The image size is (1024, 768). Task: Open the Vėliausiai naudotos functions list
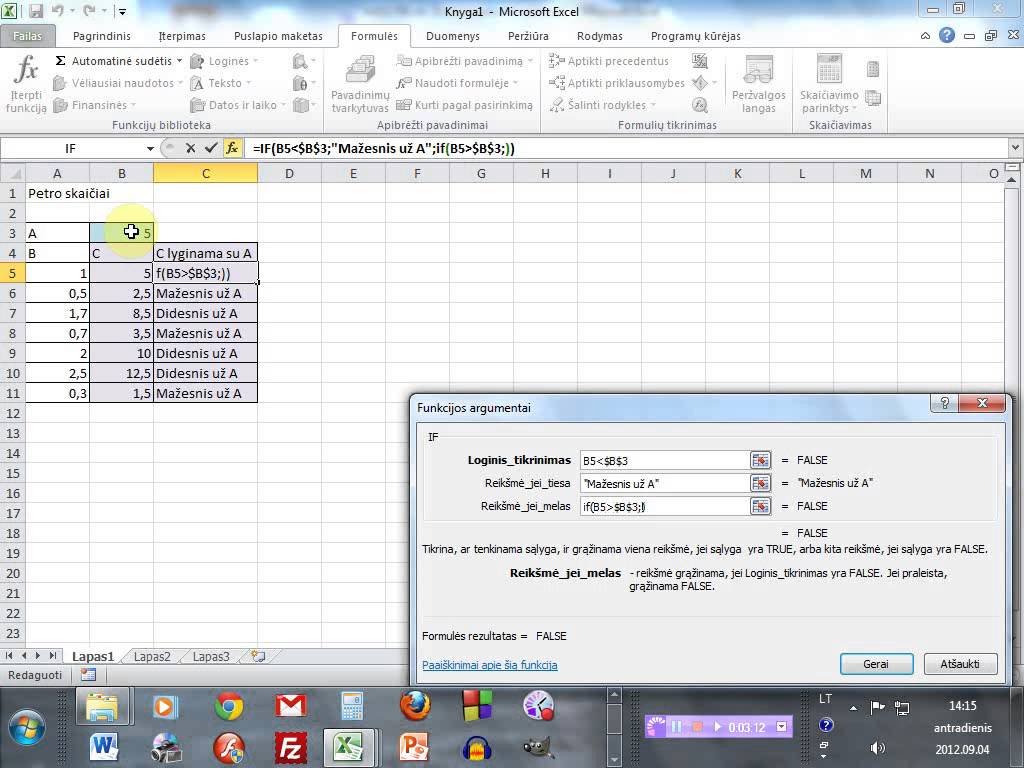tap(118, 83)
